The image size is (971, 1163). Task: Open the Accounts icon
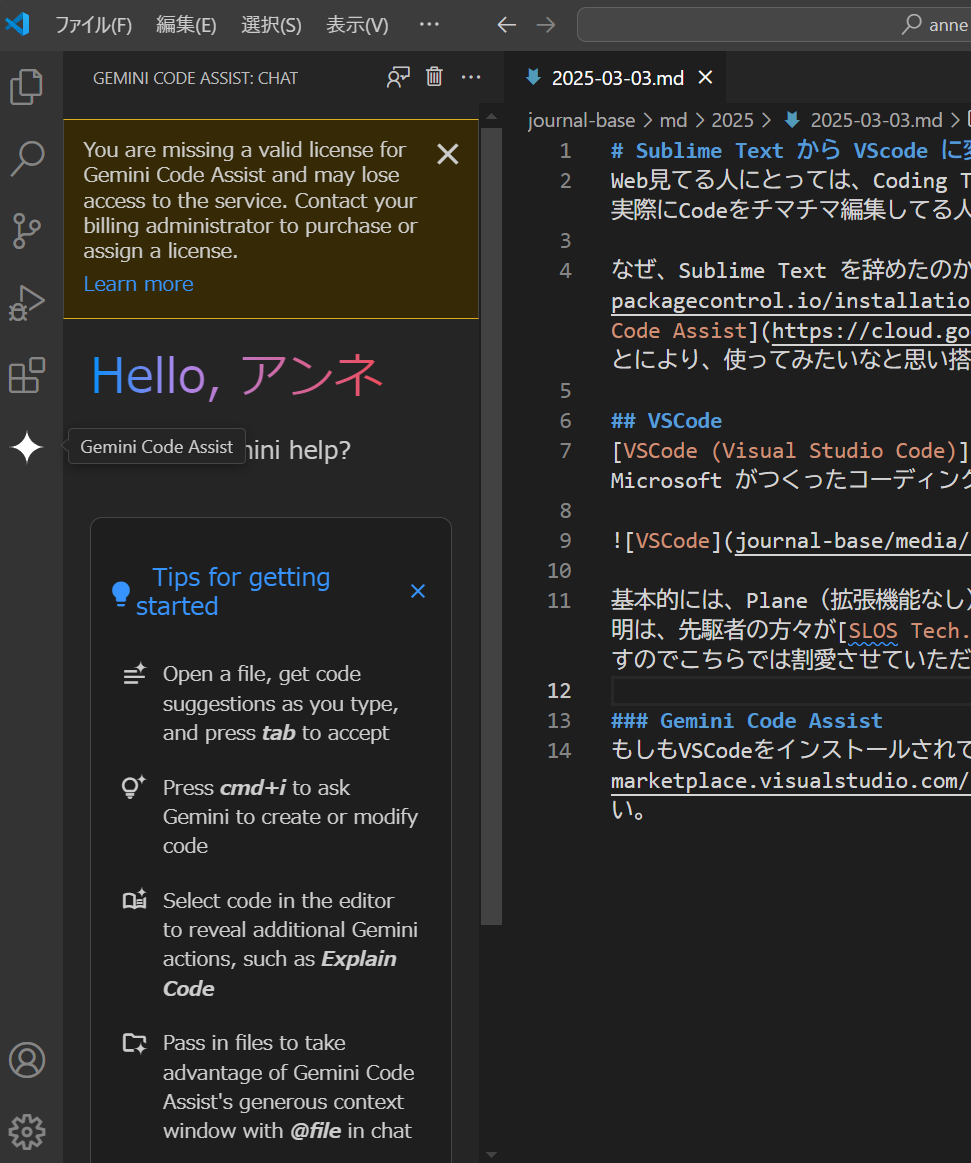(26, 1060)
